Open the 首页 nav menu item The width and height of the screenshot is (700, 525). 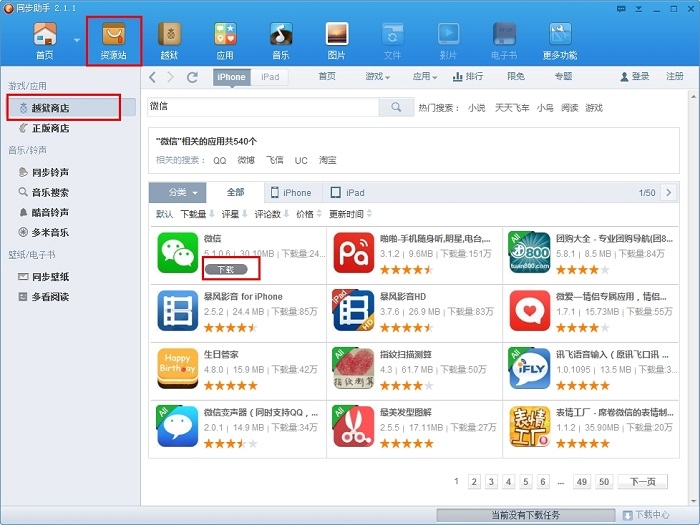pos(327,76)
